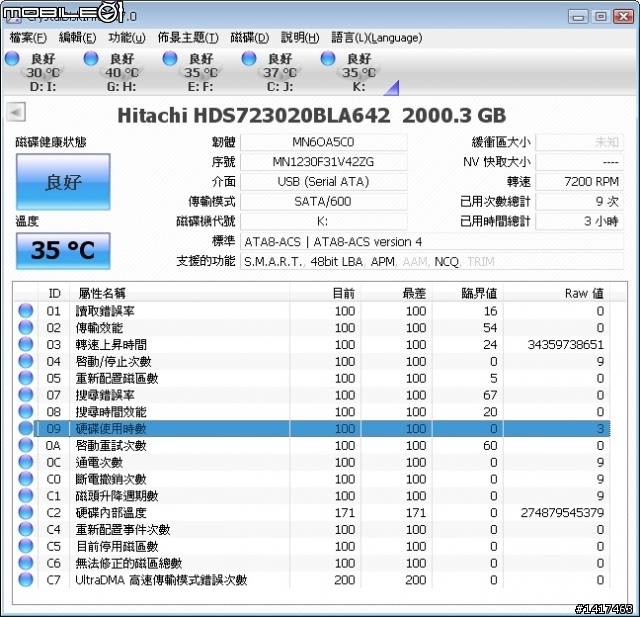Click status orb for attribute C4
Screen dimensions: 640x617
pyautogui.click(x=26, y=529)
